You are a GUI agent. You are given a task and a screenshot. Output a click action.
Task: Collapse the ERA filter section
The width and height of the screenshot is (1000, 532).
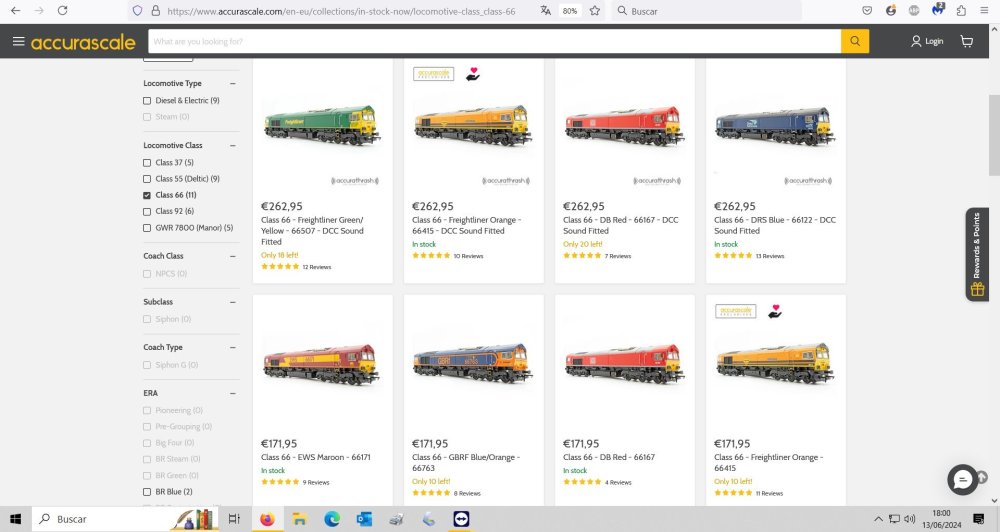pyautogui.click(x=233, y=393)
